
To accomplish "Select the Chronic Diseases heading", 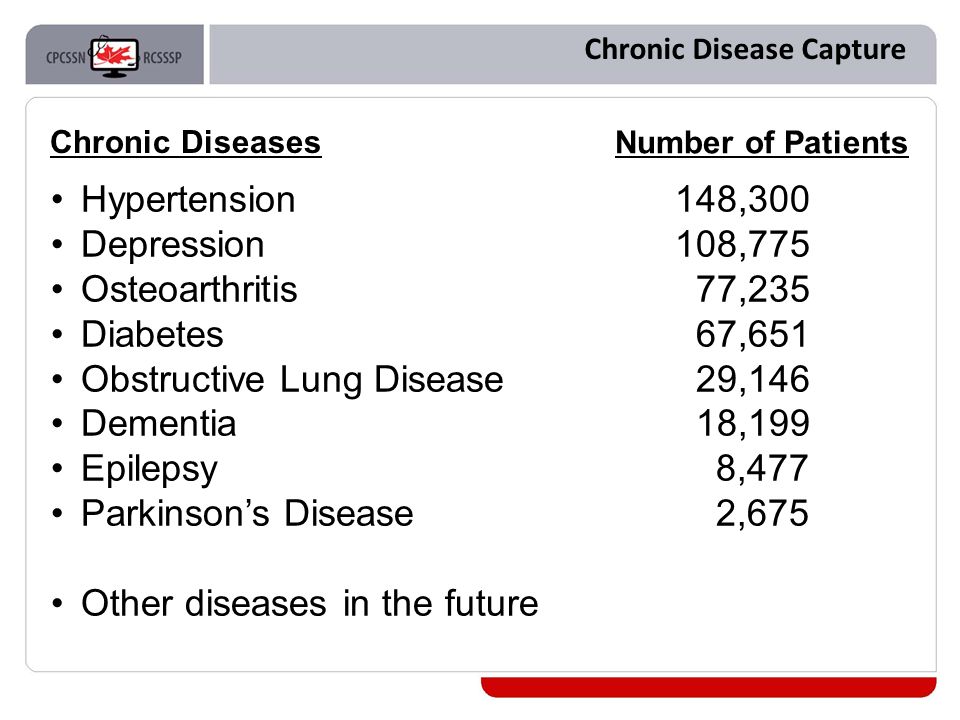I will [x=186, y=143].
